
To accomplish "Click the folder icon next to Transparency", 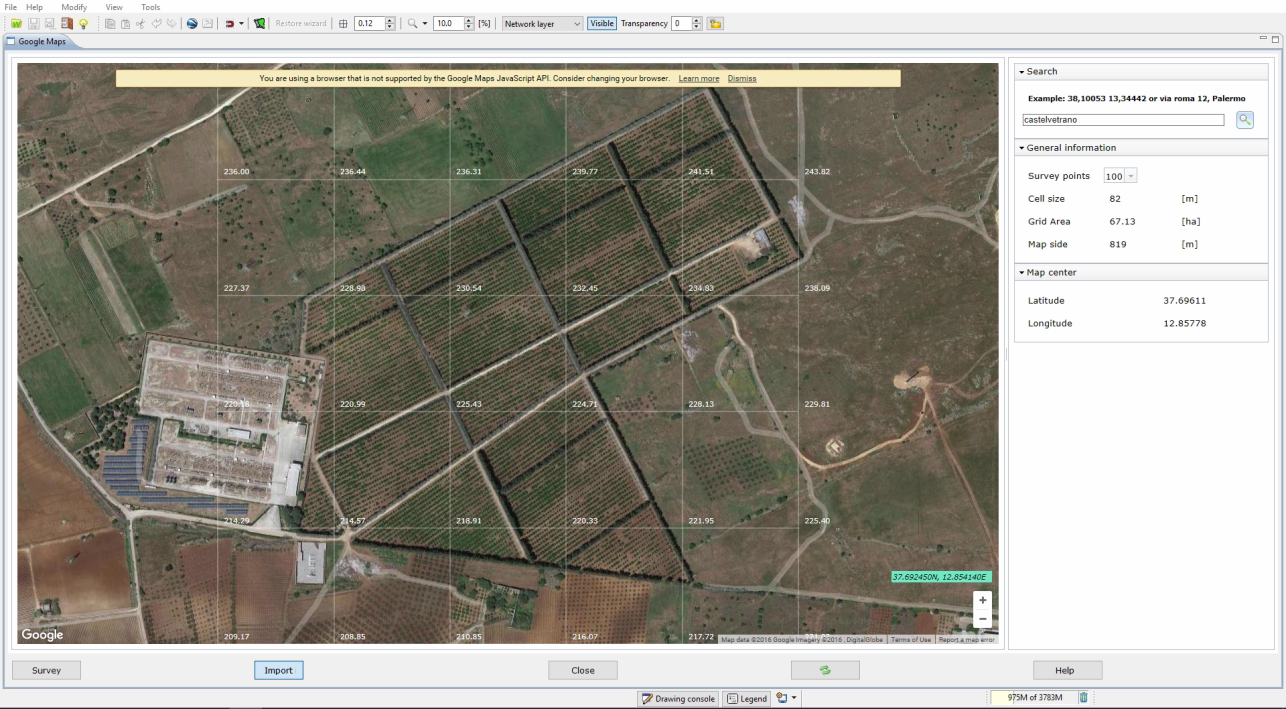I will (715, 23).
